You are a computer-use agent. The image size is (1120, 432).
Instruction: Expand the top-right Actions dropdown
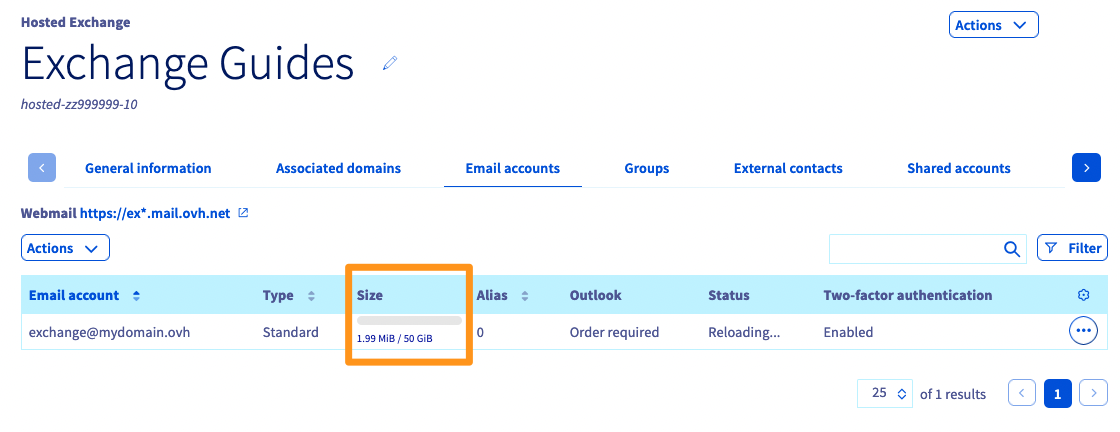[993, 25]
